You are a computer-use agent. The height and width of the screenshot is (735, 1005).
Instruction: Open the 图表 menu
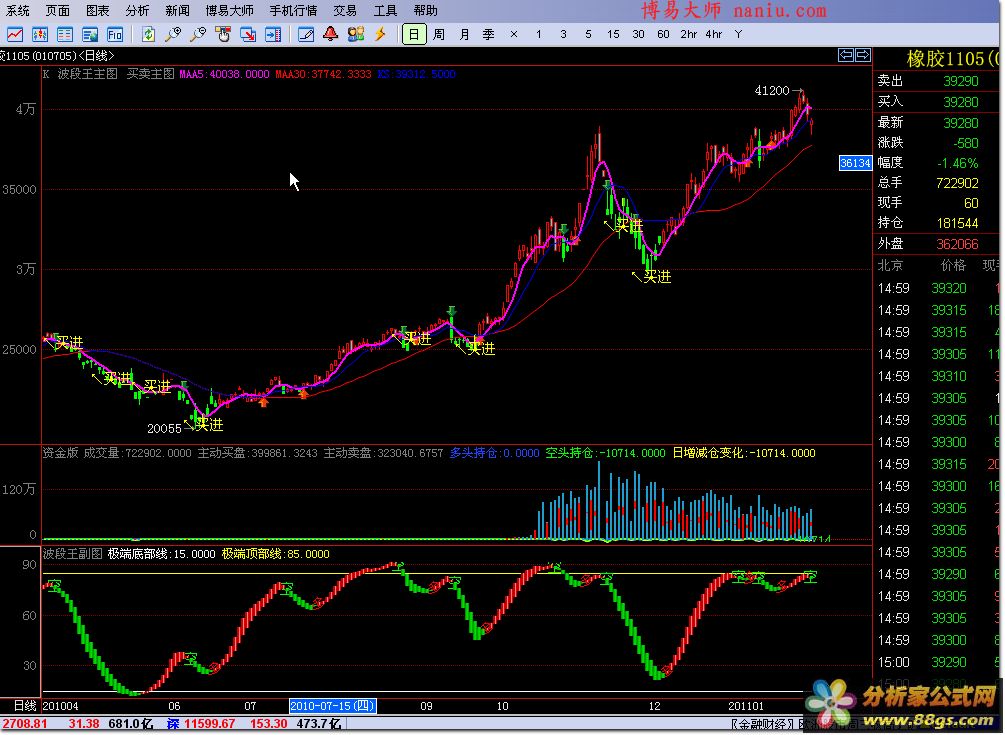click(x=97, y=11)
